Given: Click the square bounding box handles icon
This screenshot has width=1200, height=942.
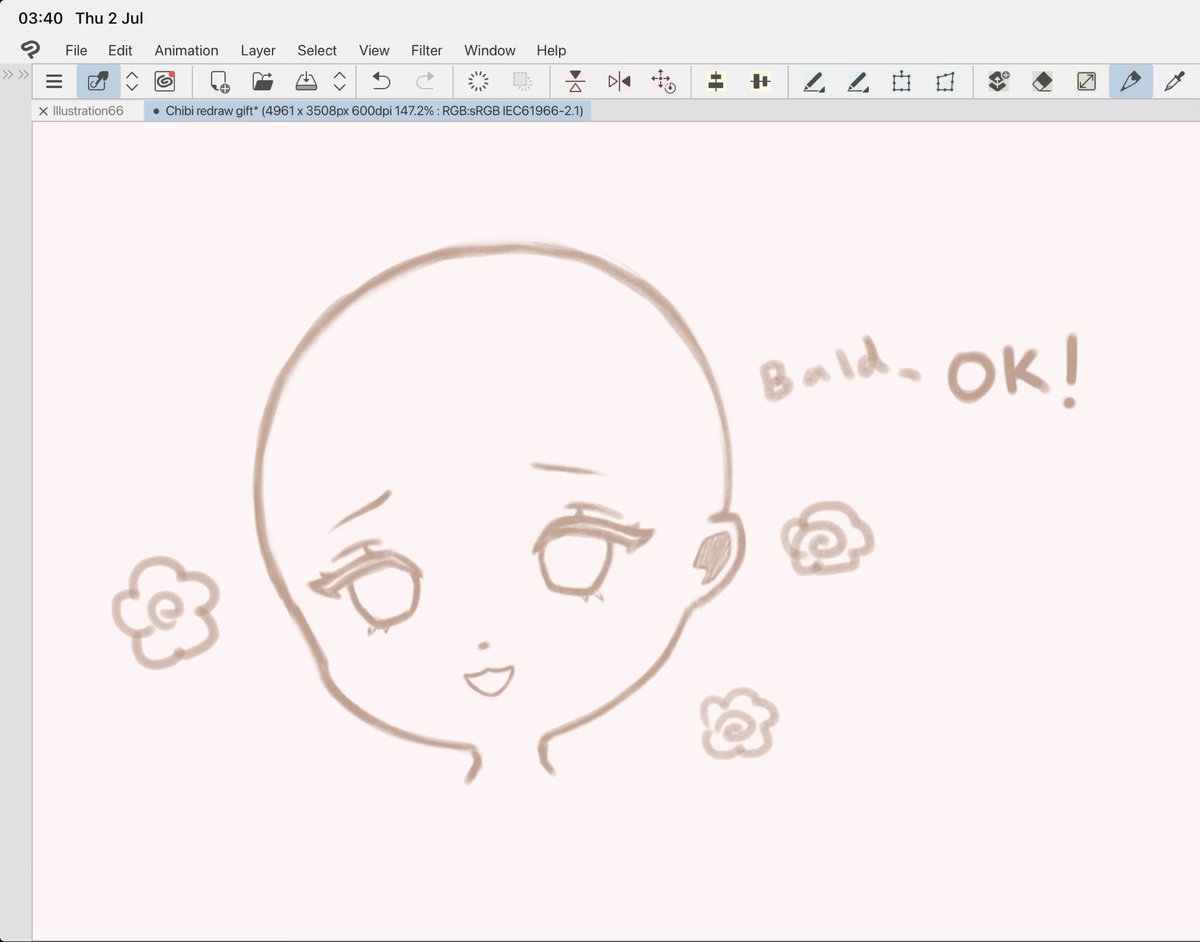Looking at the screenshot, I should tap(901, 82).
